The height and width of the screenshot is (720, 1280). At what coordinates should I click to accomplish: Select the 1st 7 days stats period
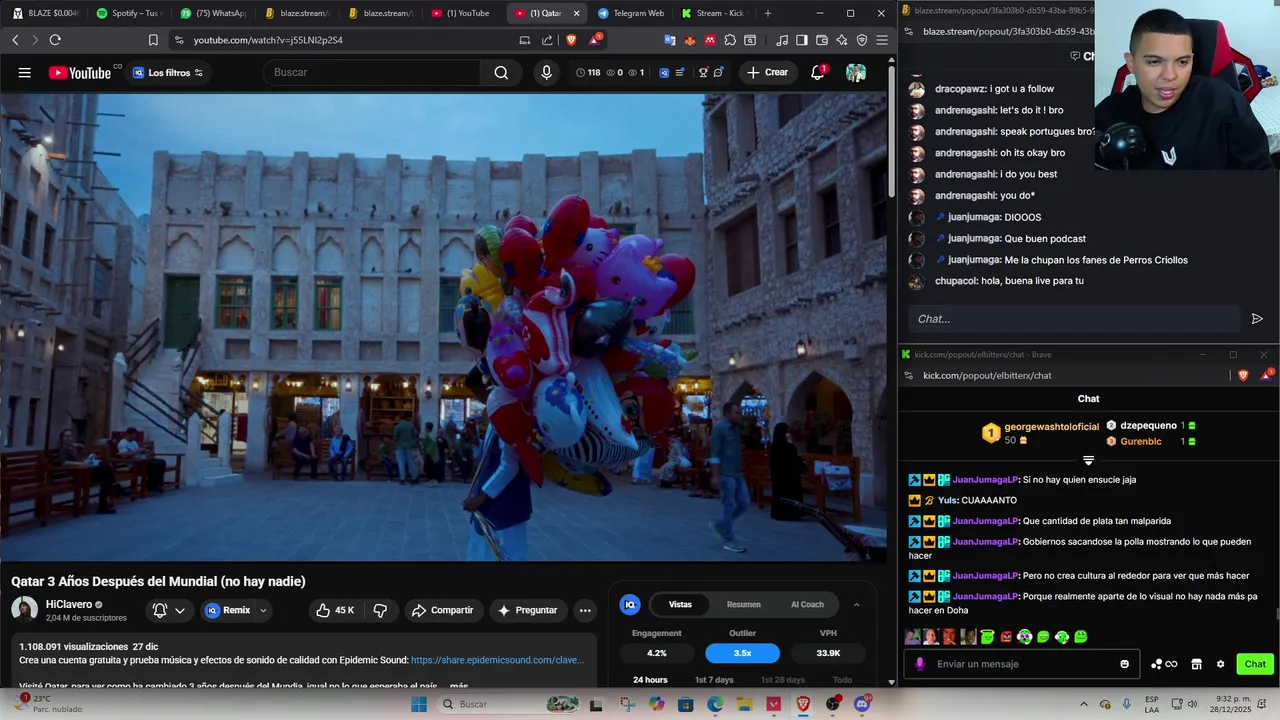[x=714, y=680]
